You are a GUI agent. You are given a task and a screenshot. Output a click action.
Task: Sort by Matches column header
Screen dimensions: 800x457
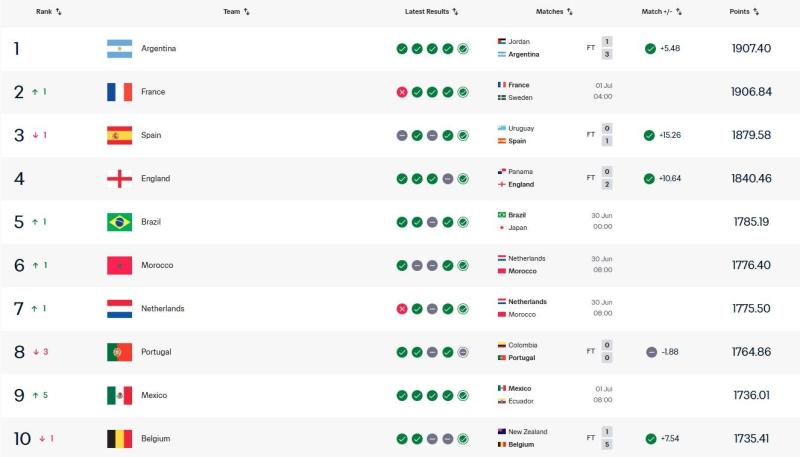tap(554, 11)
